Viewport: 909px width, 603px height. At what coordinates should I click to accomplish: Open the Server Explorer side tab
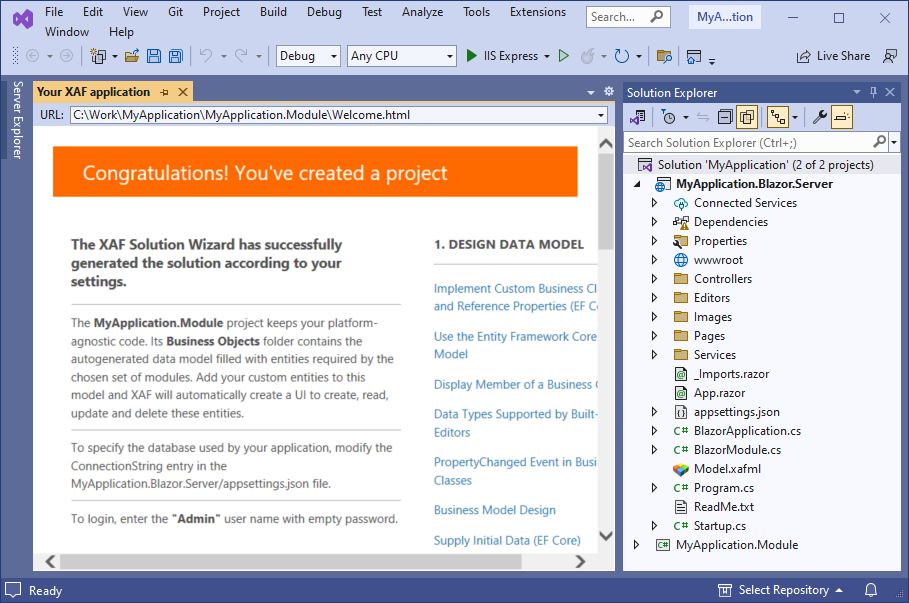pyautogui.click(x=17, y=119)
